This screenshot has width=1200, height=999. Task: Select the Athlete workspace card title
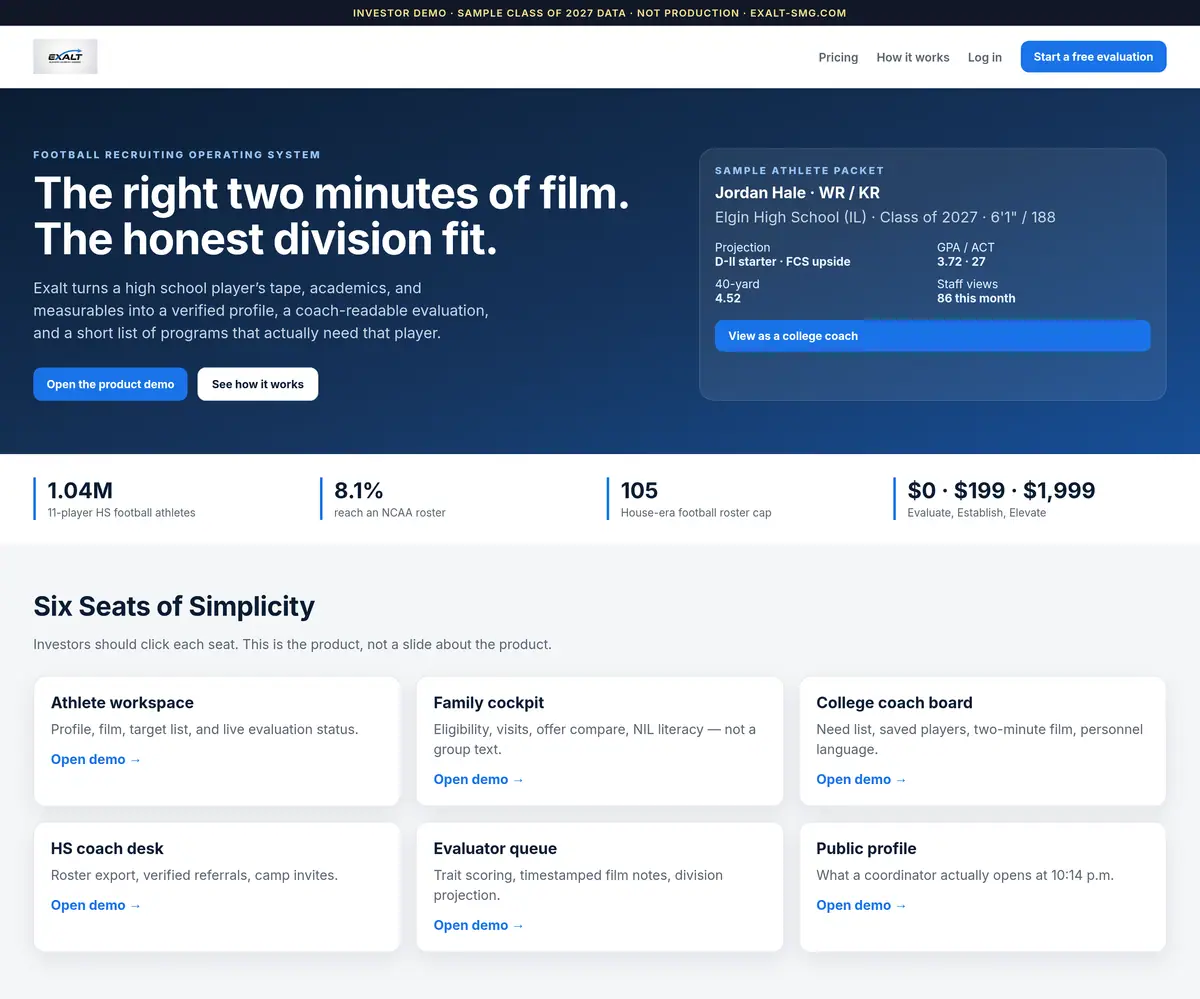[122, 703]
